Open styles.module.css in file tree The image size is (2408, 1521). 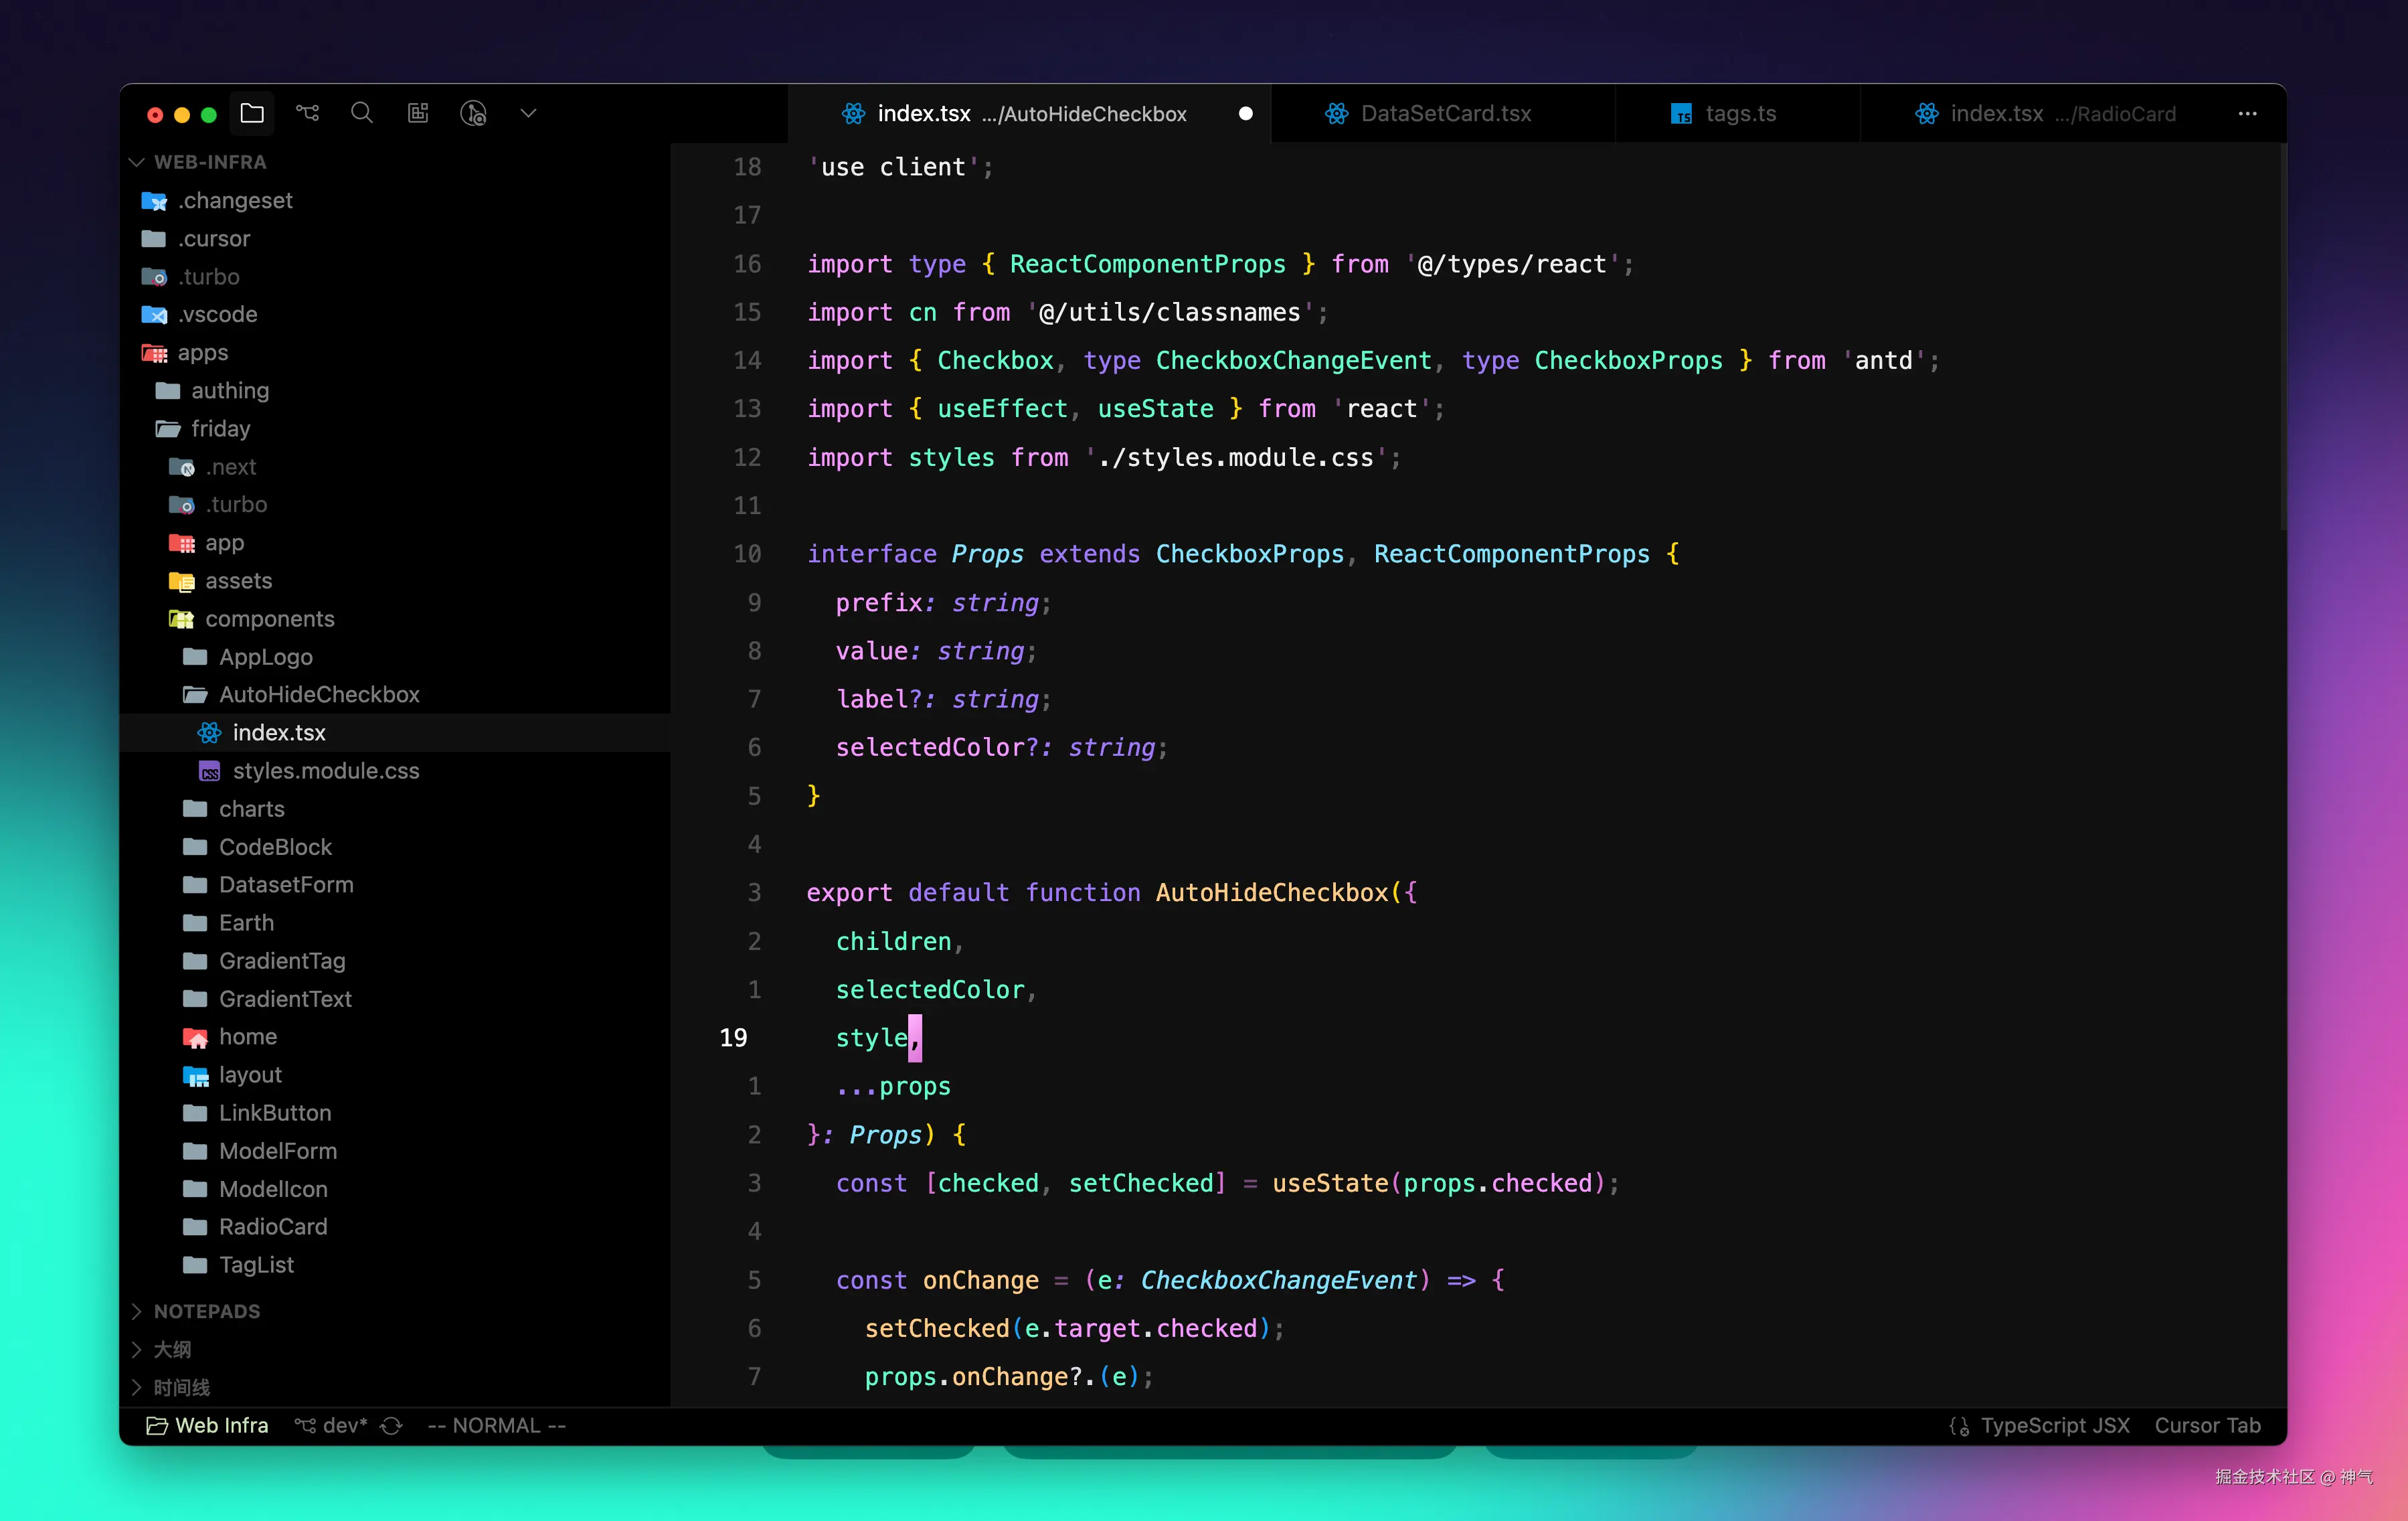point(325,771)
